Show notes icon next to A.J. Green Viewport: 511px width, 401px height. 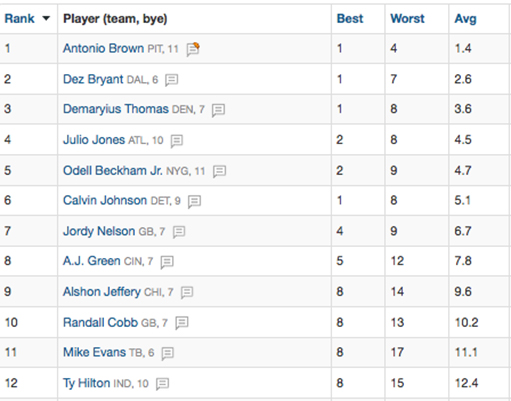click(x=167, y=262)
